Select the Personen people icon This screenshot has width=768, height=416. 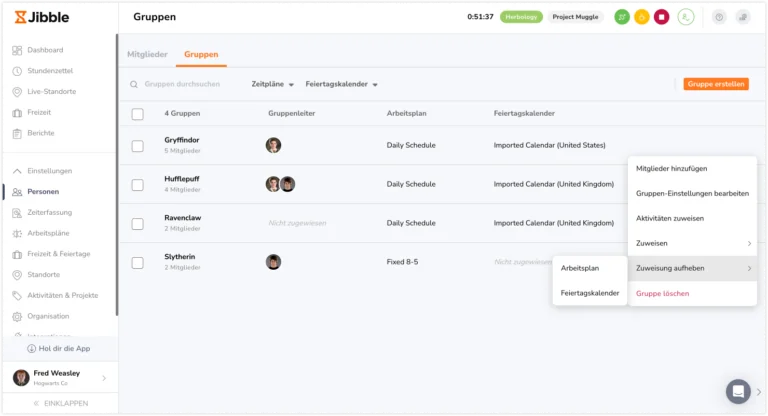click(x=17, y=192)
